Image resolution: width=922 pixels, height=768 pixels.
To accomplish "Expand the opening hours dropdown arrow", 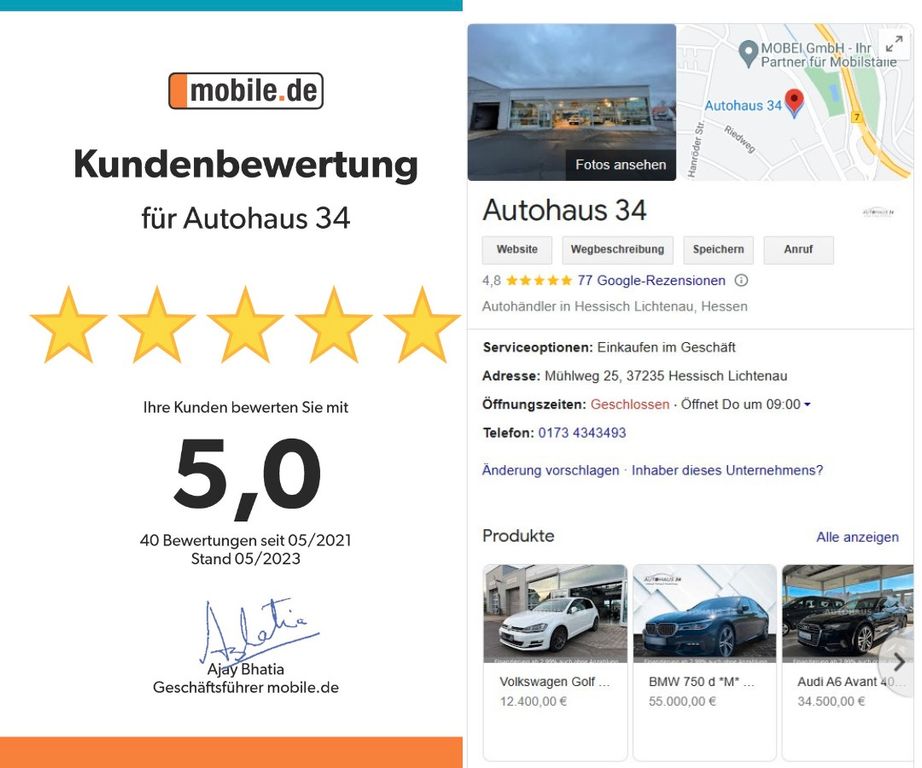I will (807, 405).
